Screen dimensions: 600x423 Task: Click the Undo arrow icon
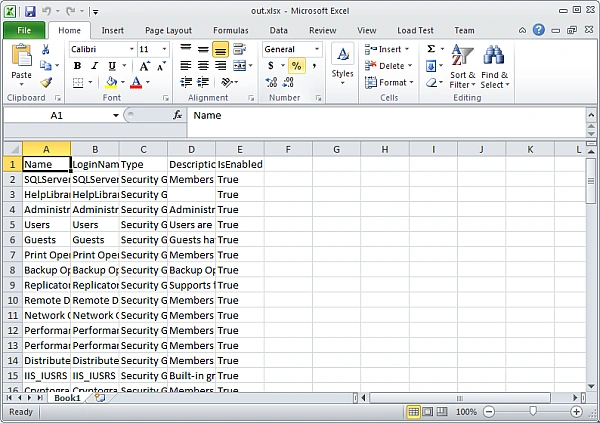point(46,11)
